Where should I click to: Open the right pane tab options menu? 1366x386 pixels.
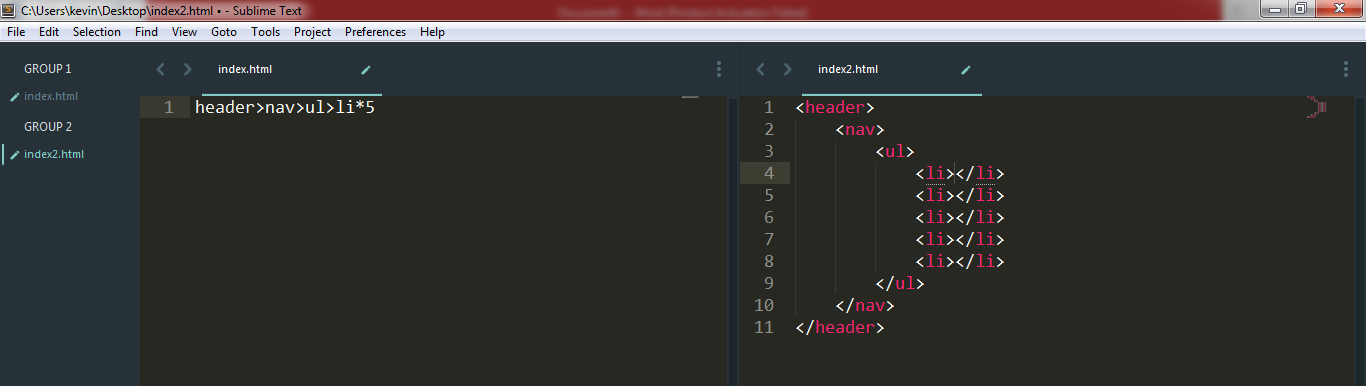(x=1346, y=69)
